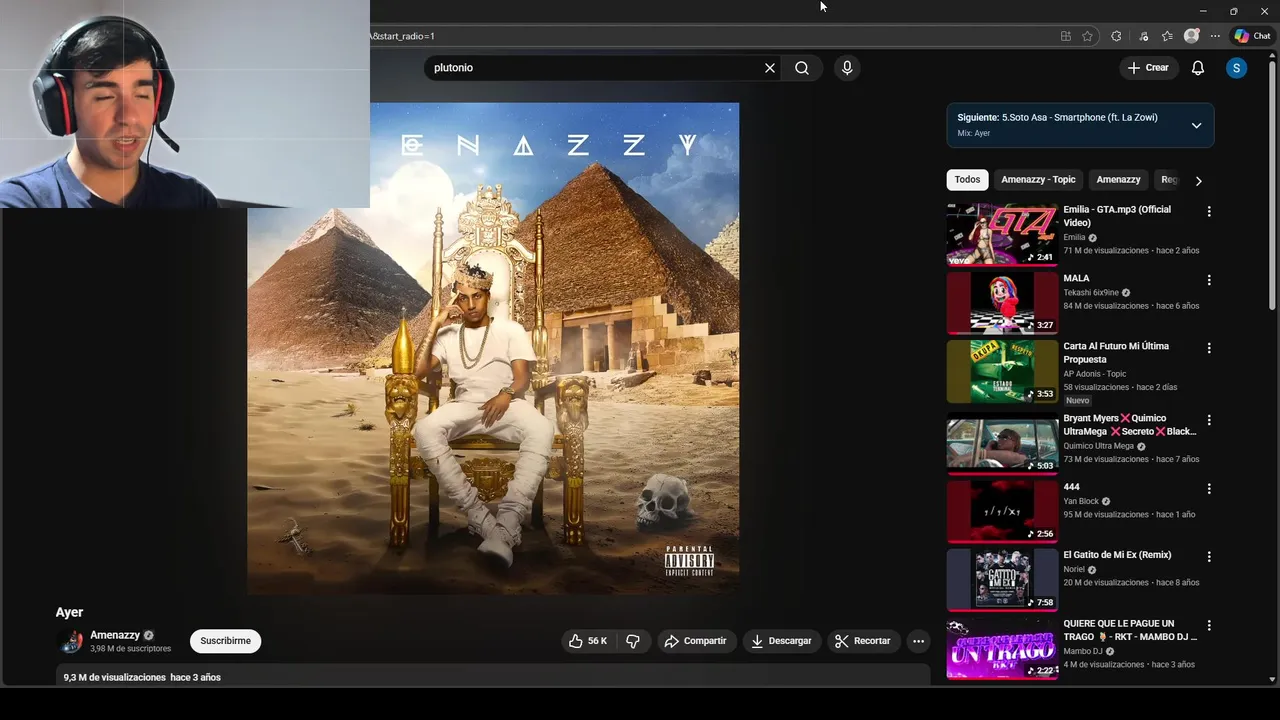1280x720 pixels.
Task: Click the Recortar clip button
Action: 863,641
